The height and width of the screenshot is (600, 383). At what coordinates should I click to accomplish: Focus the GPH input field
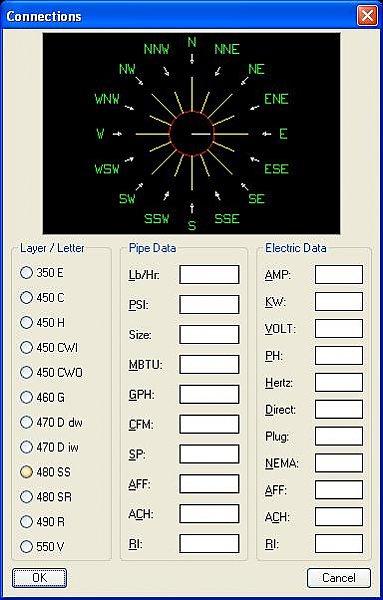point(209,394)
